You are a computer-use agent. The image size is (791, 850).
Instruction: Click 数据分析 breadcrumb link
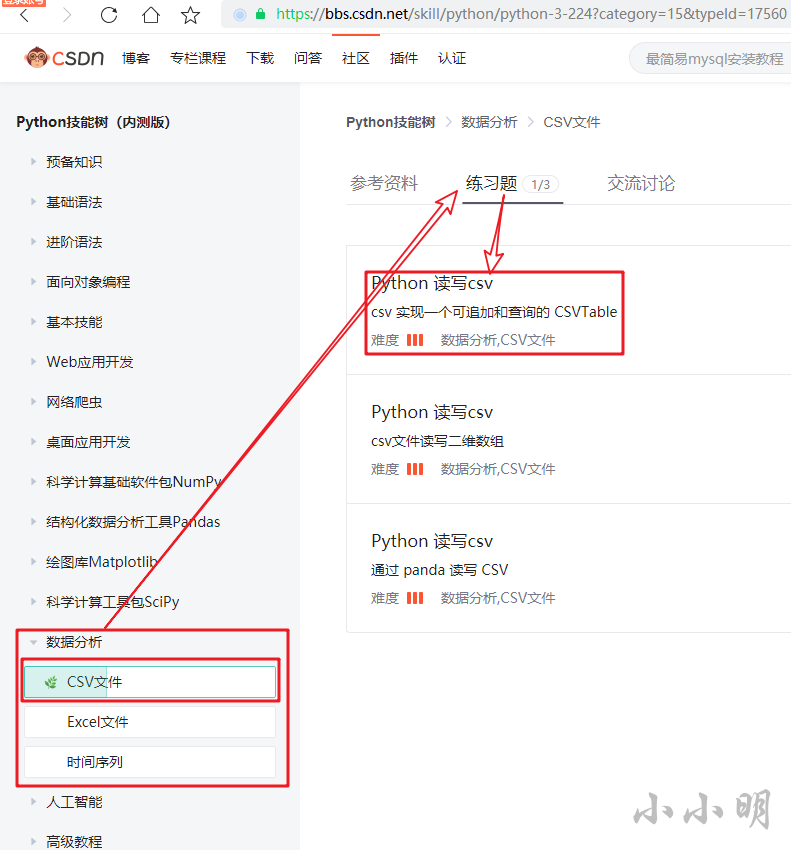(x=489, y=122)
